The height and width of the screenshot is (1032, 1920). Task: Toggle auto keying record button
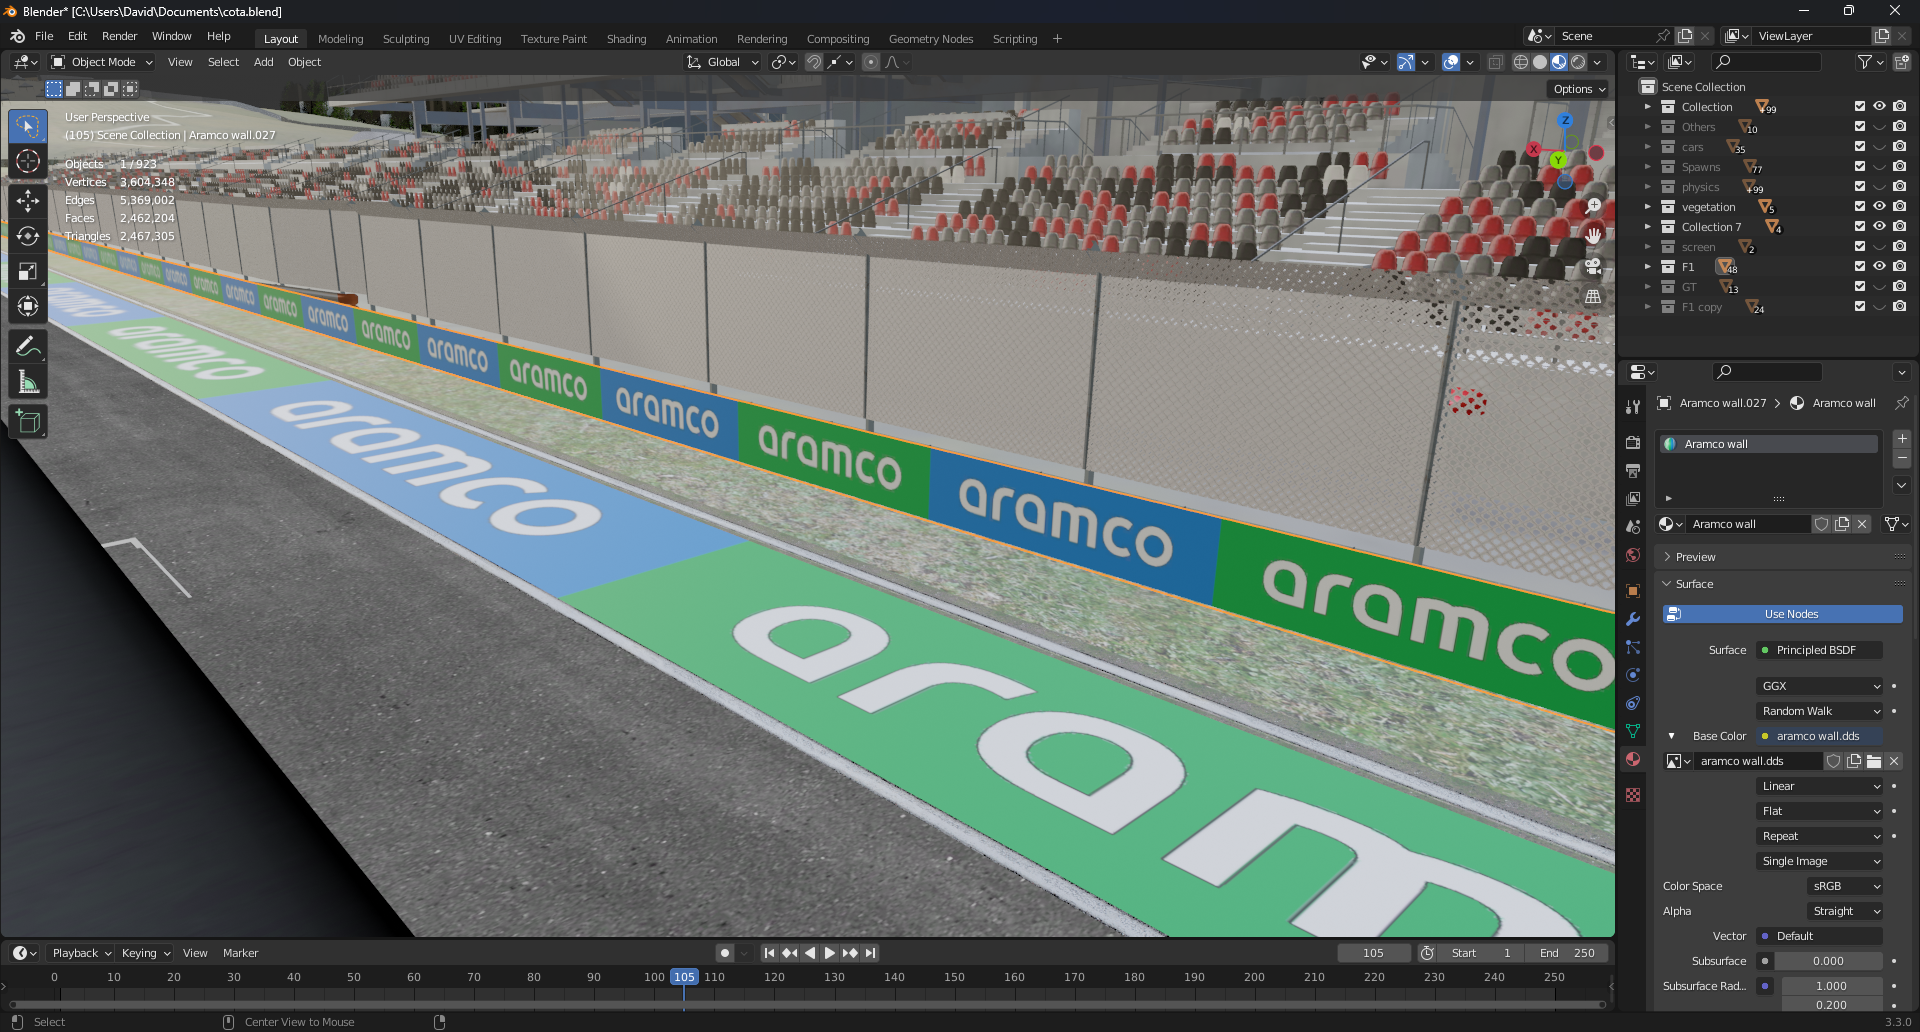[725, 953]
